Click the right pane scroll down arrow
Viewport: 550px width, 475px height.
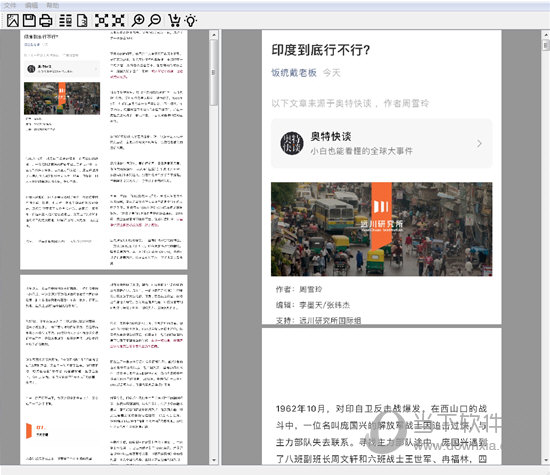(546, 460)
